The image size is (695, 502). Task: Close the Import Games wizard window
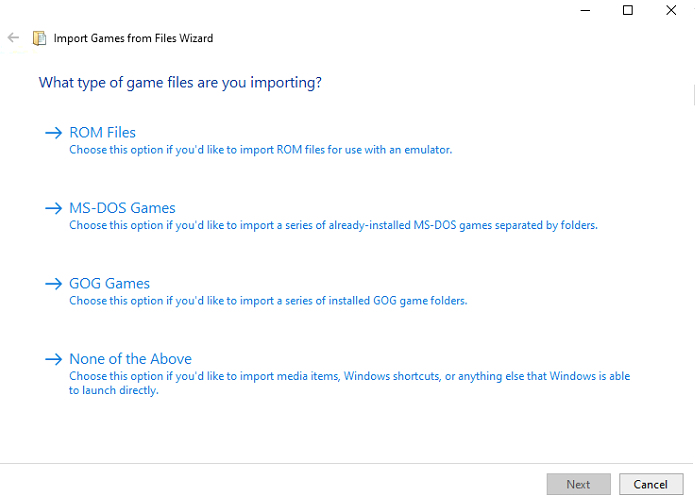(x=671, y=10)
